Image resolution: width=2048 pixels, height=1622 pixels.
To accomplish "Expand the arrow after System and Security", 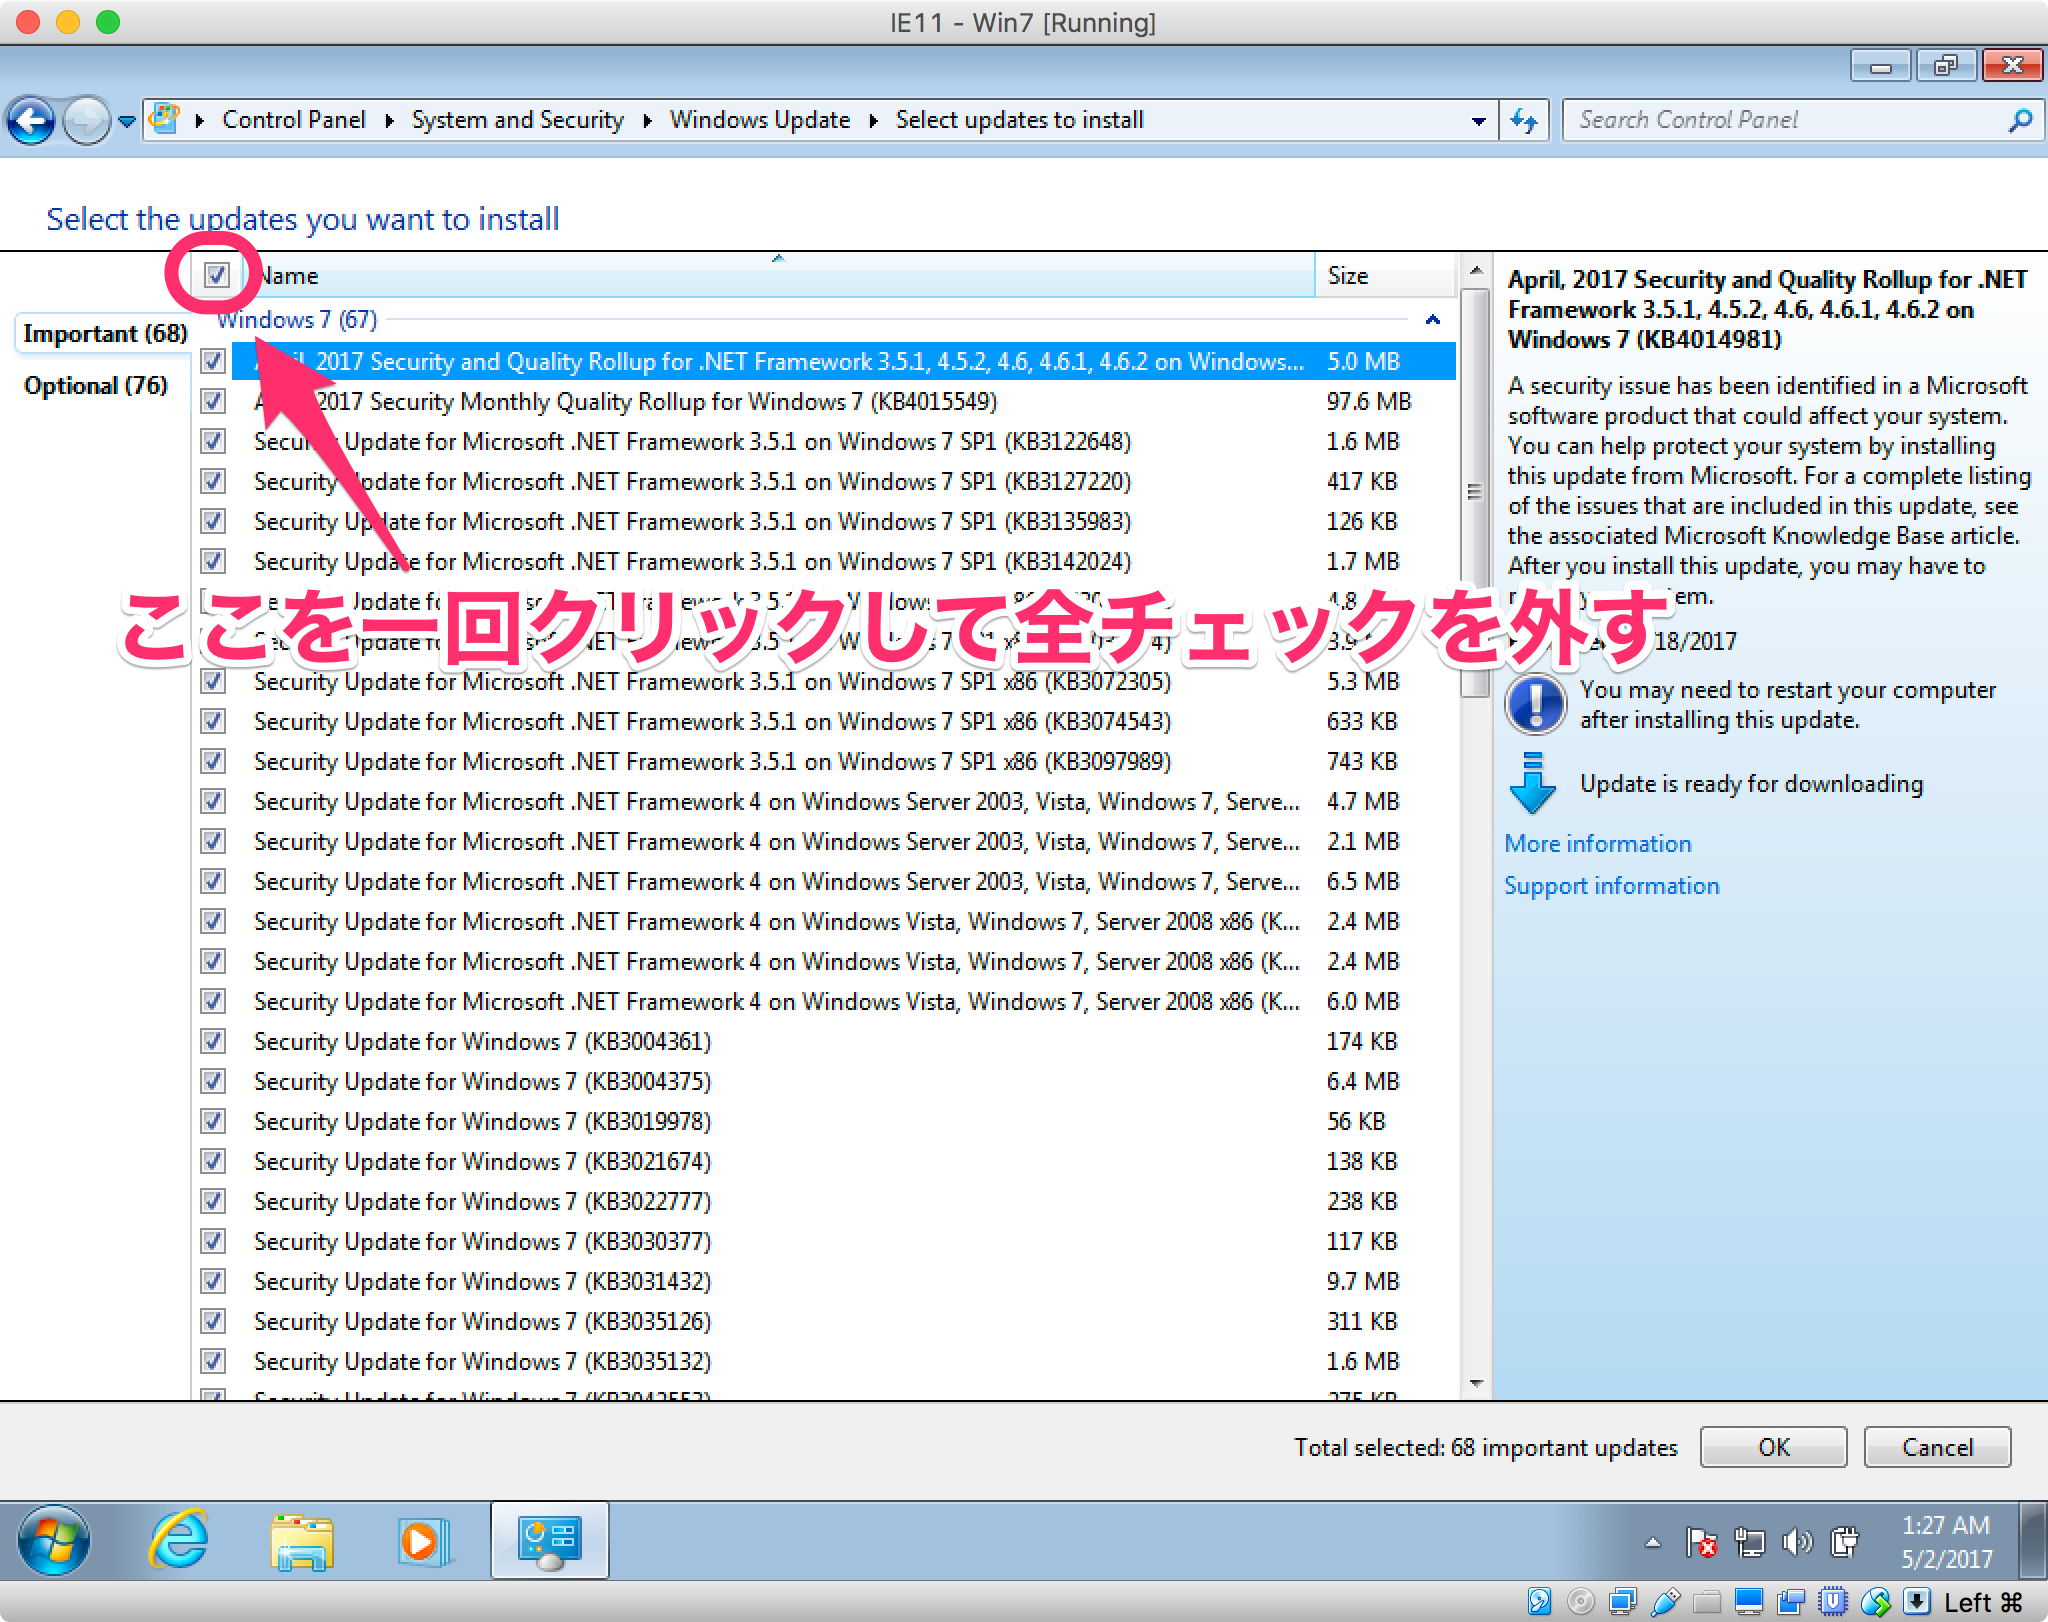I will (x=647, y=121).
